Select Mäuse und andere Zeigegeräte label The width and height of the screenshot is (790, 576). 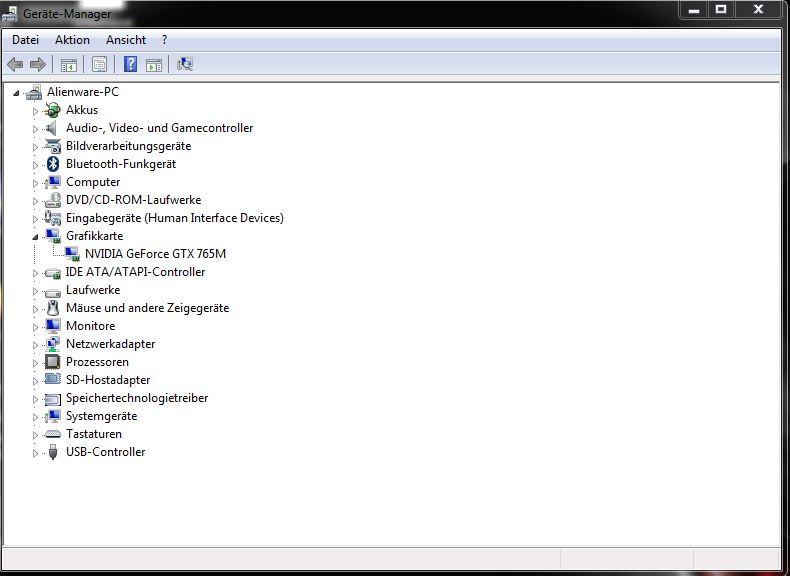click(148, 308)
